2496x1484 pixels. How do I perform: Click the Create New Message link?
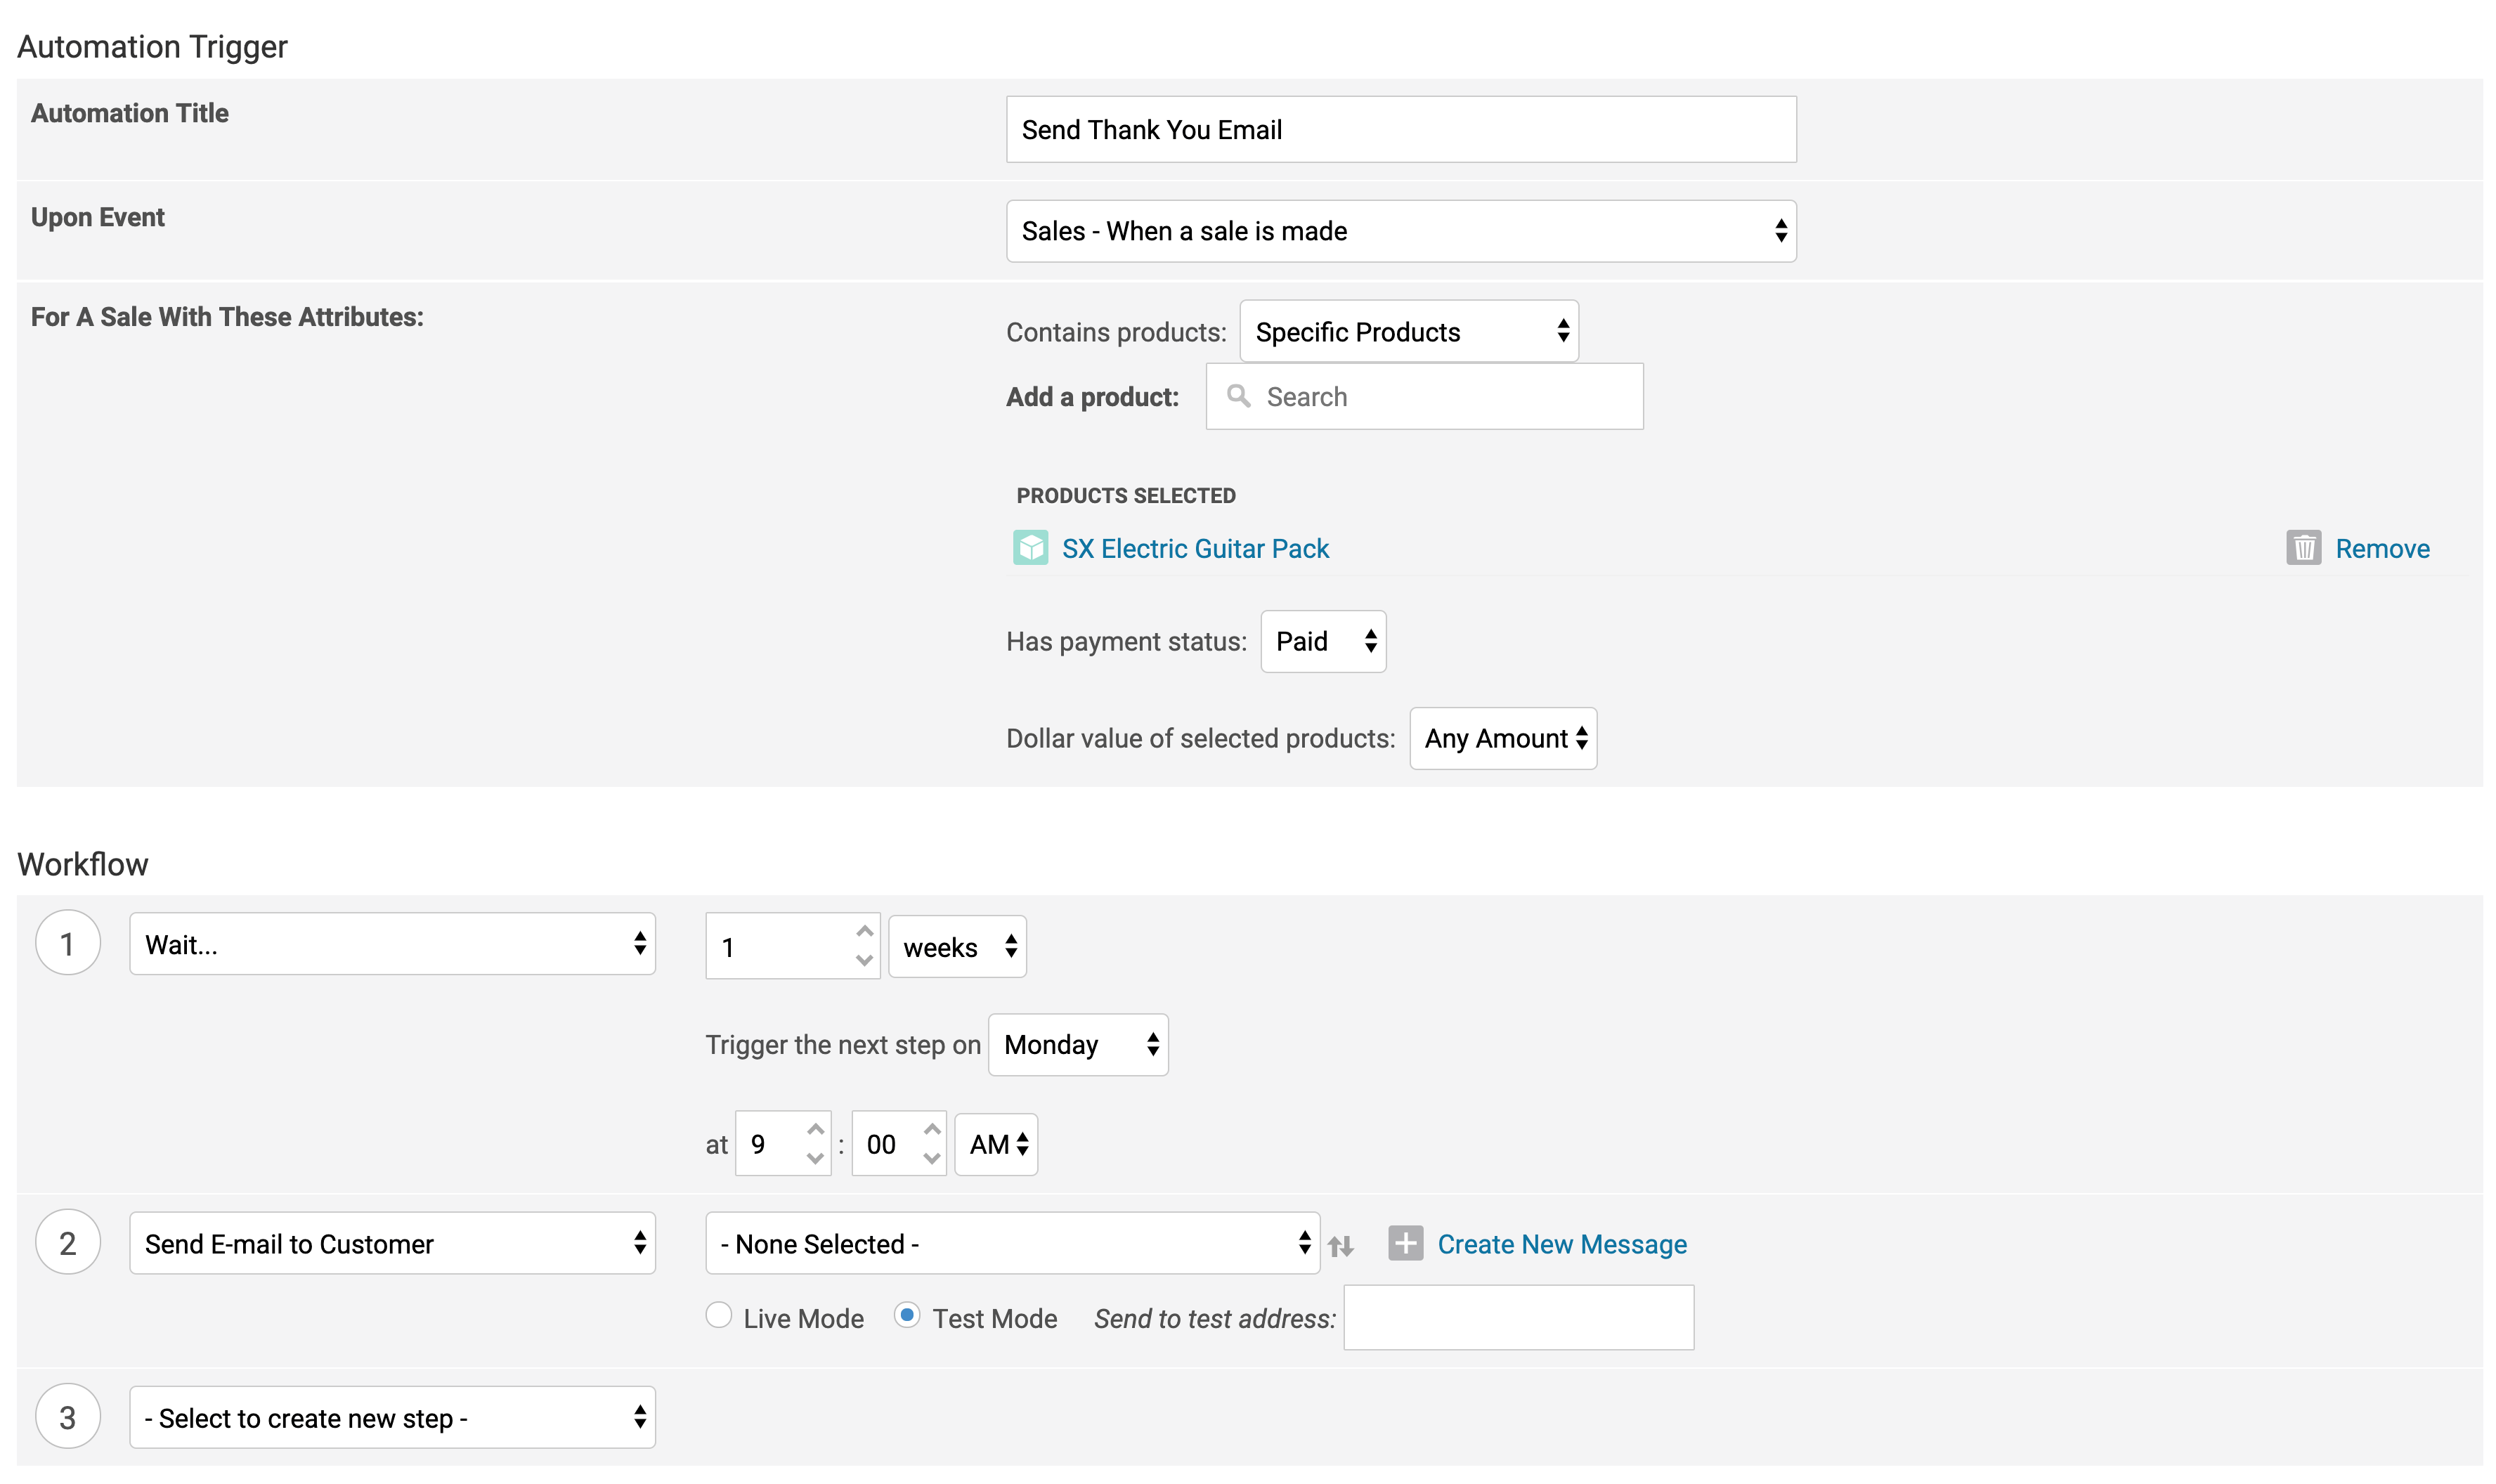click(1561, 1244)
